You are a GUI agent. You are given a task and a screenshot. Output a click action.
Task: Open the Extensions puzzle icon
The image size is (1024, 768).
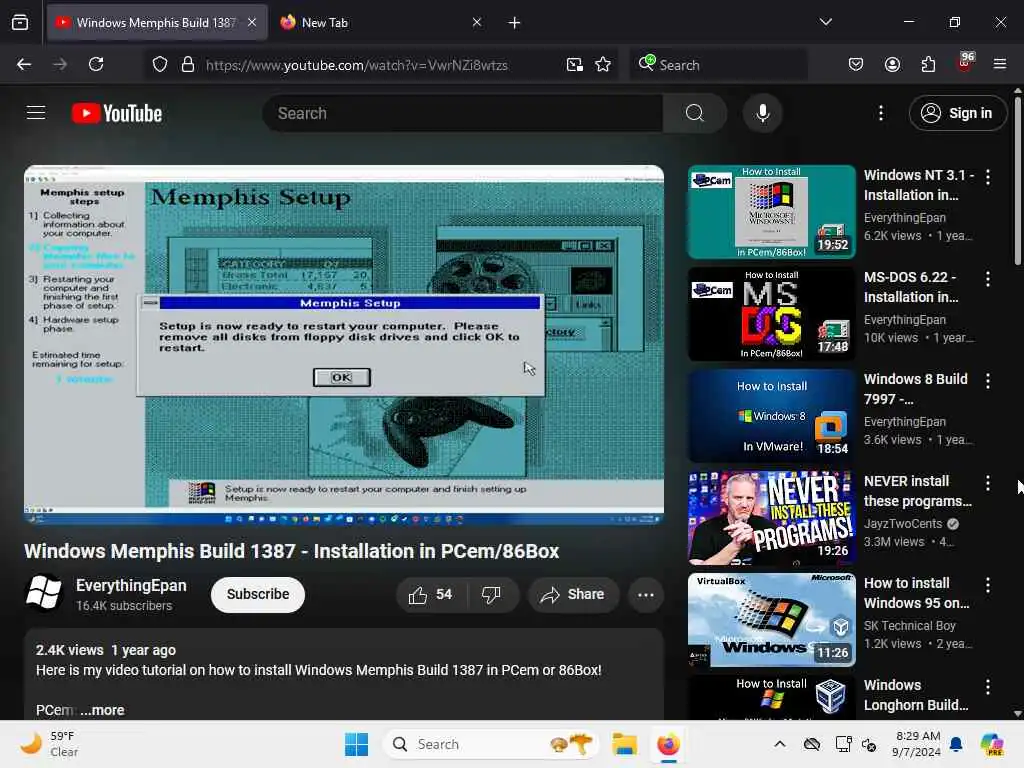tap(928, 64)
